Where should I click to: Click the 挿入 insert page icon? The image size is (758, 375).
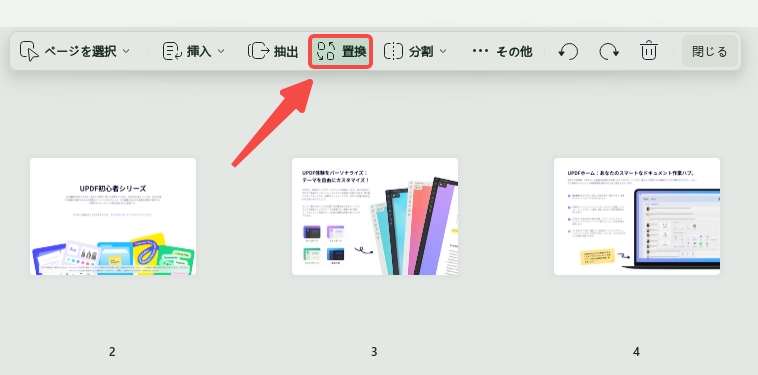click(x=172, y=51)
